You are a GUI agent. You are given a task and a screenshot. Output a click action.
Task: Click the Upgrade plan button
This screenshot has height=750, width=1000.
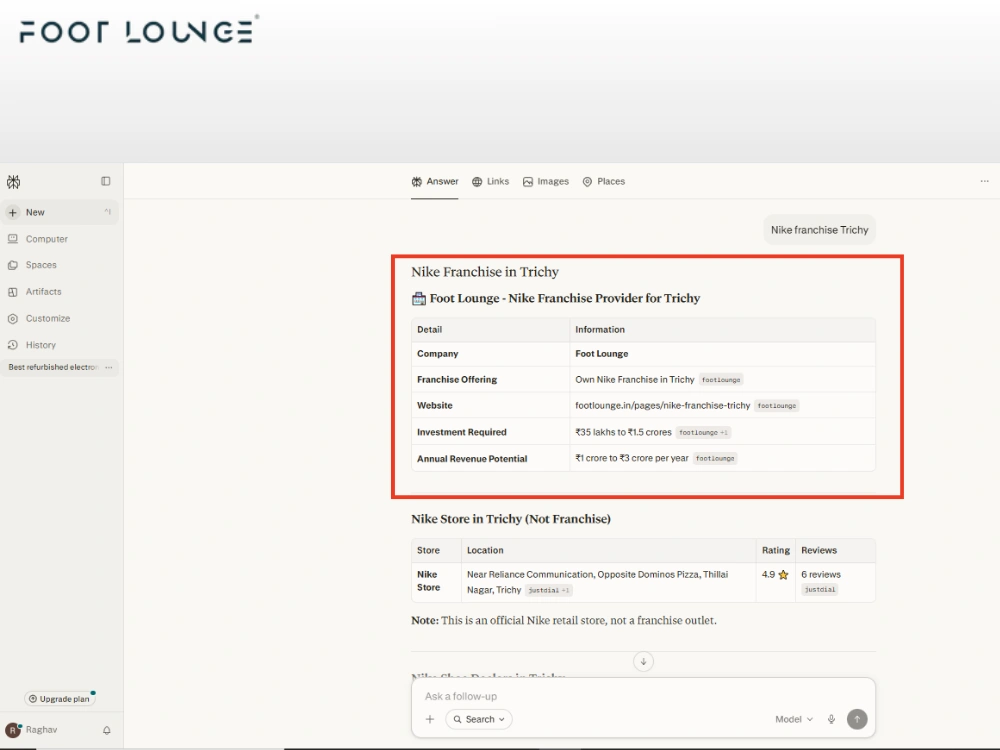coord(60,699)
